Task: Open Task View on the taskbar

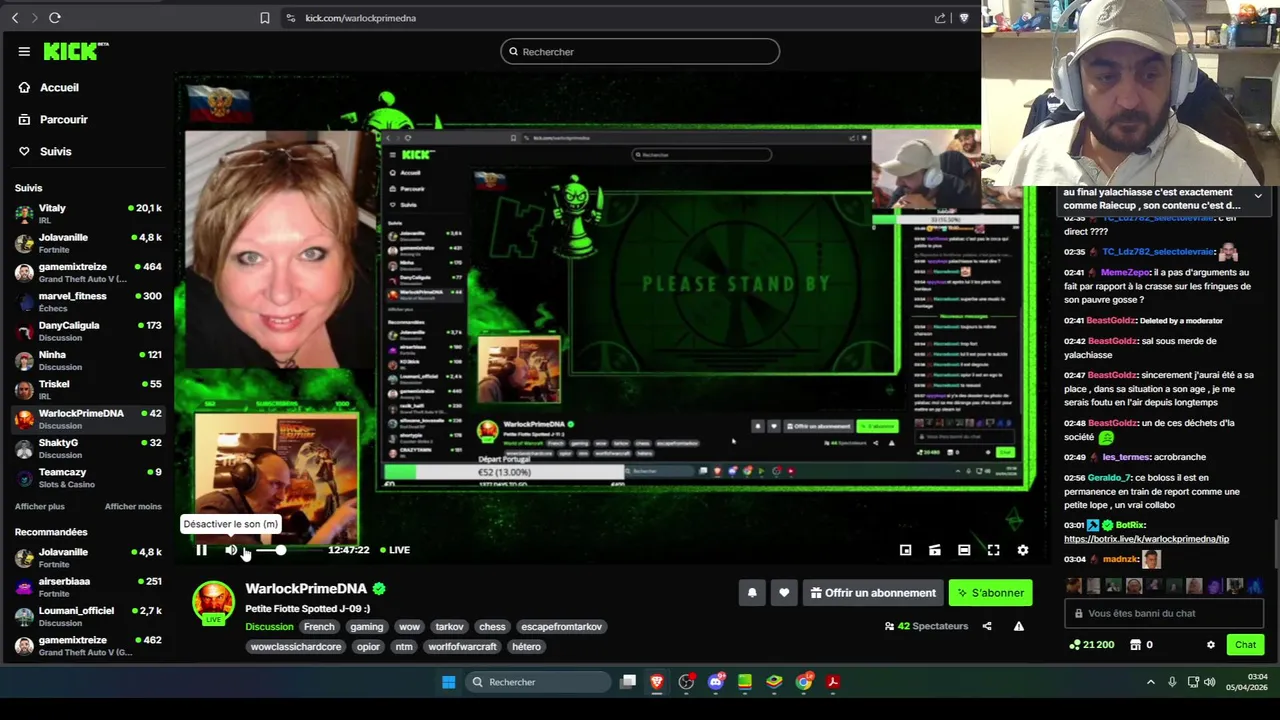Action: (628, 682)
